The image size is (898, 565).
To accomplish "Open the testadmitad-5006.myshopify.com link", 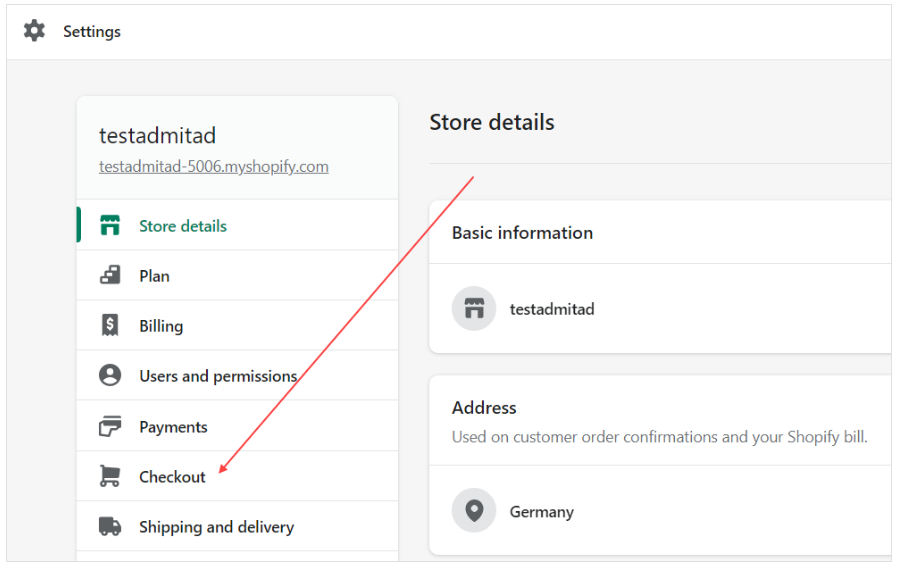I will [213, 167].
